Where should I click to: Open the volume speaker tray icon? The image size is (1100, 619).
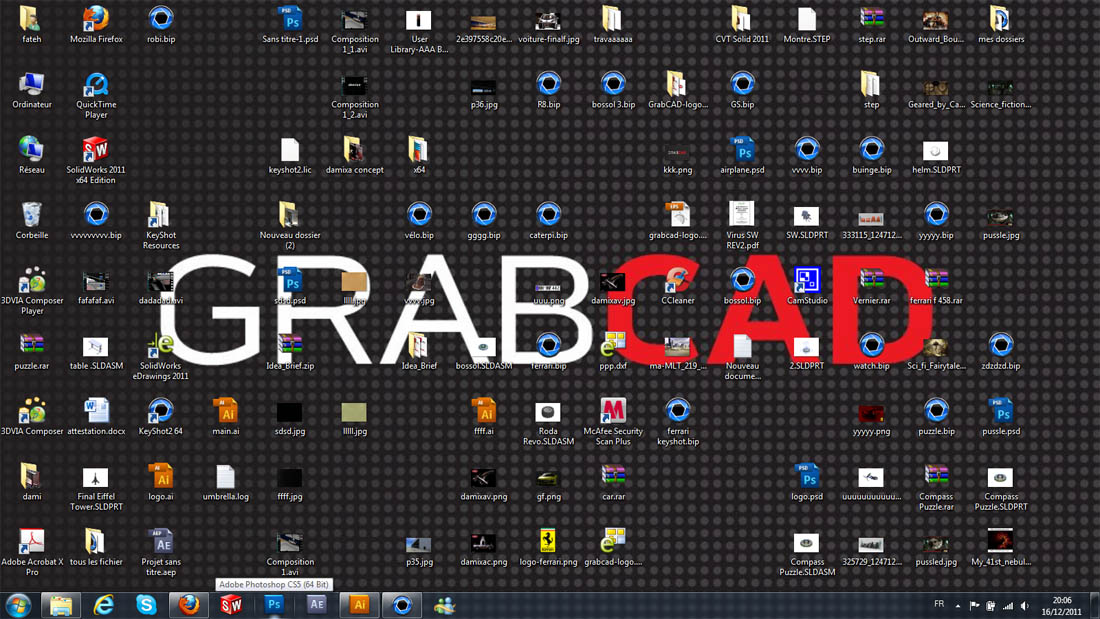click(1024, 606)
